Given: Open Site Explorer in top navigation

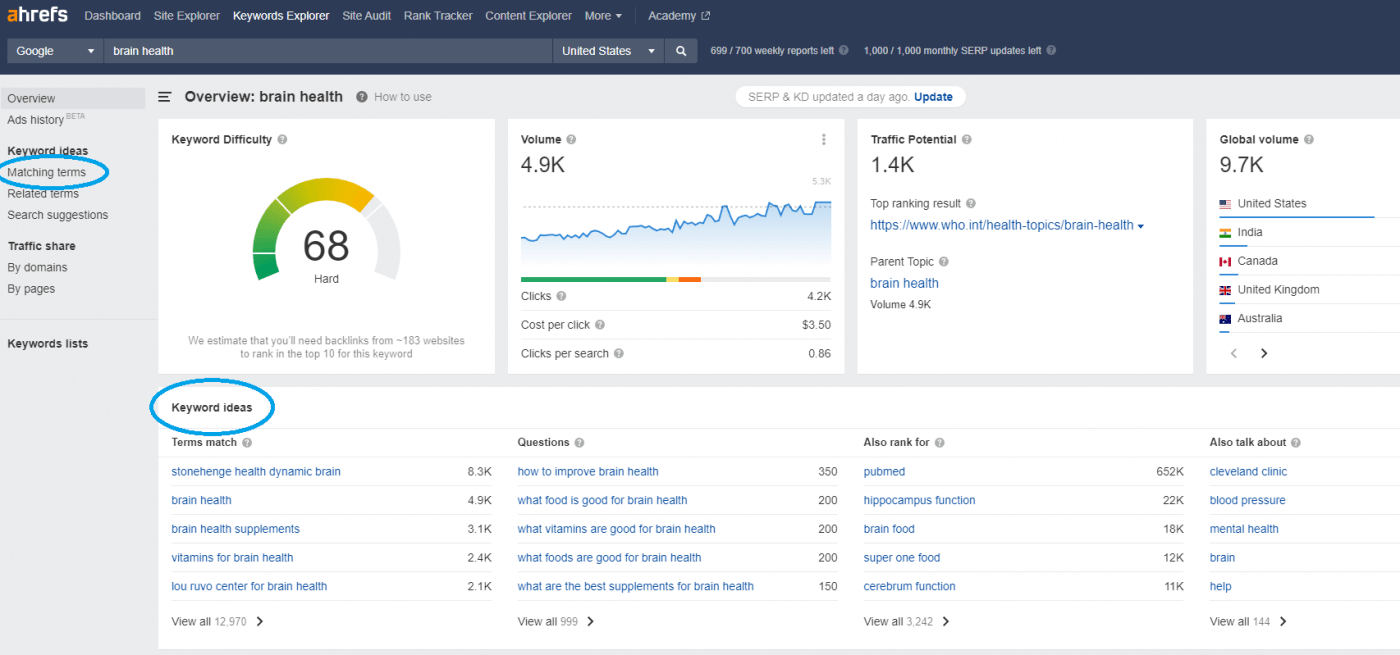Looking at the screenshot, I should pyautogui.click(x=187, y=16).
